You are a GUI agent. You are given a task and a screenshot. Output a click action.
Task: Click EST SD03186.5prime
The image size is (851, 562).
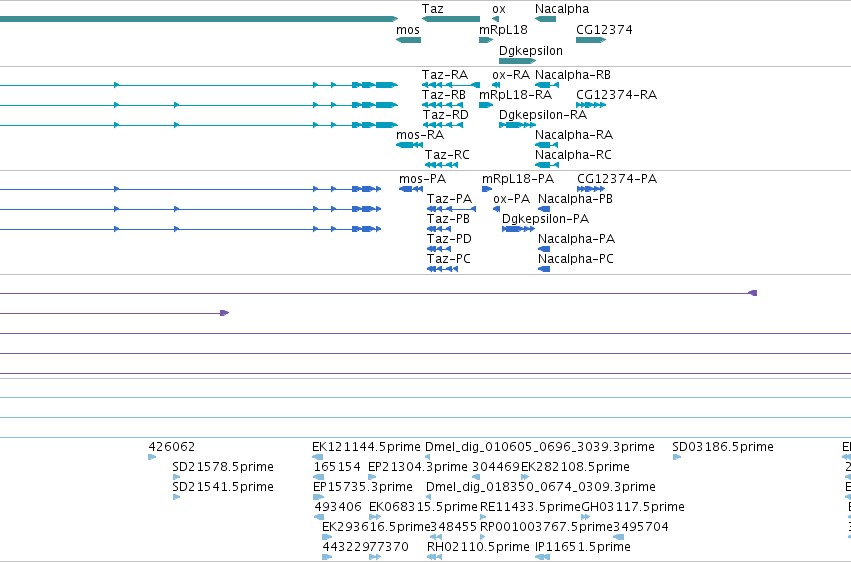coord(723,447)
